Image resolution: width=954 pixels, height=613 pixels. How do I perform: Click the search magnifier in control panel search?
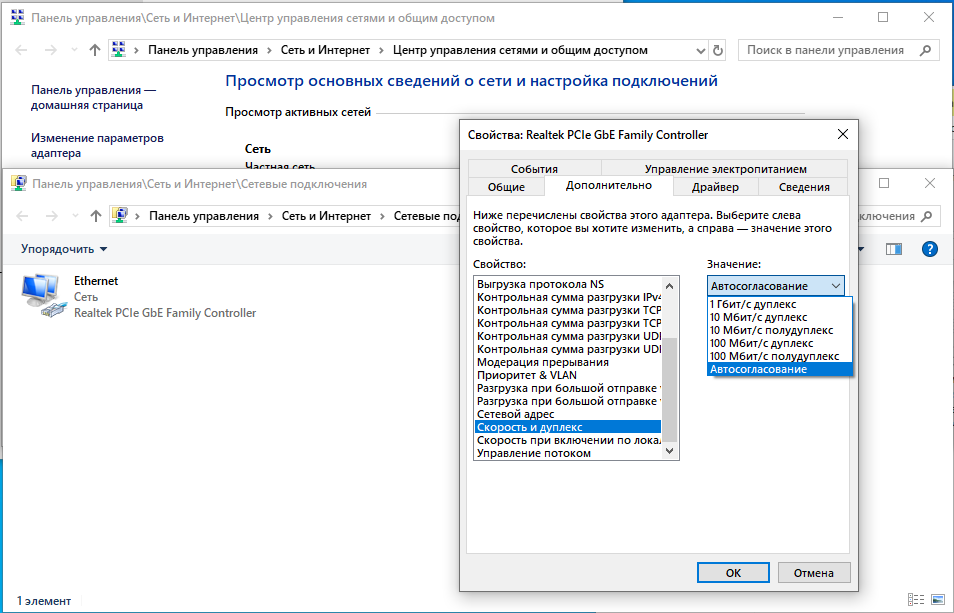click(x=927, y=50)
